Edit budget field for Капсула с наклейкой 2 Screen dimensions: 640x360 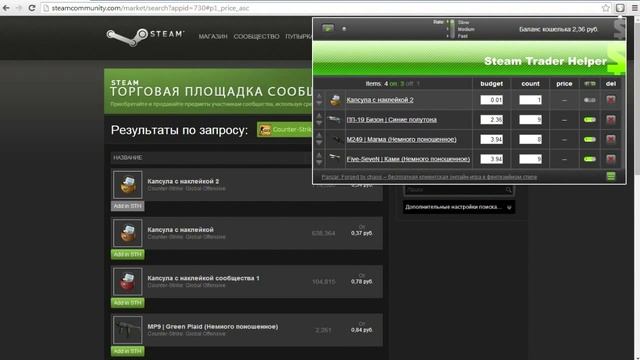point(491,100)
